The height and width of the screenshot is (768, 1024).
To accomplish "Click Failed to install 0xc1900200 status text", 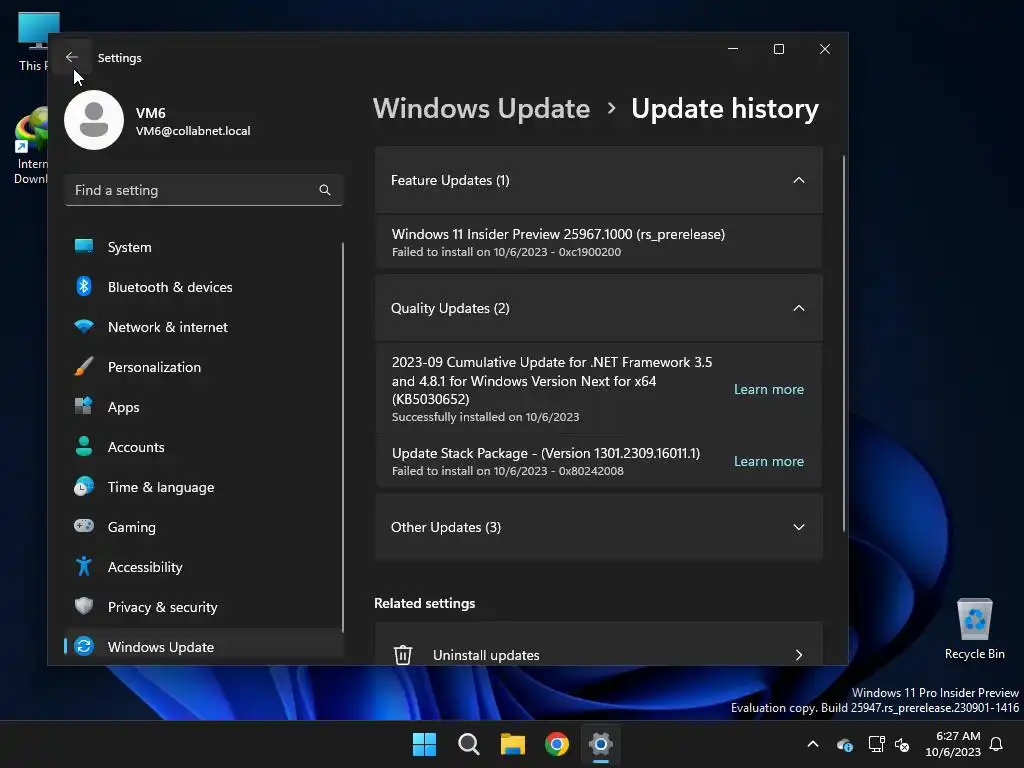I will (x=506, y=252).
